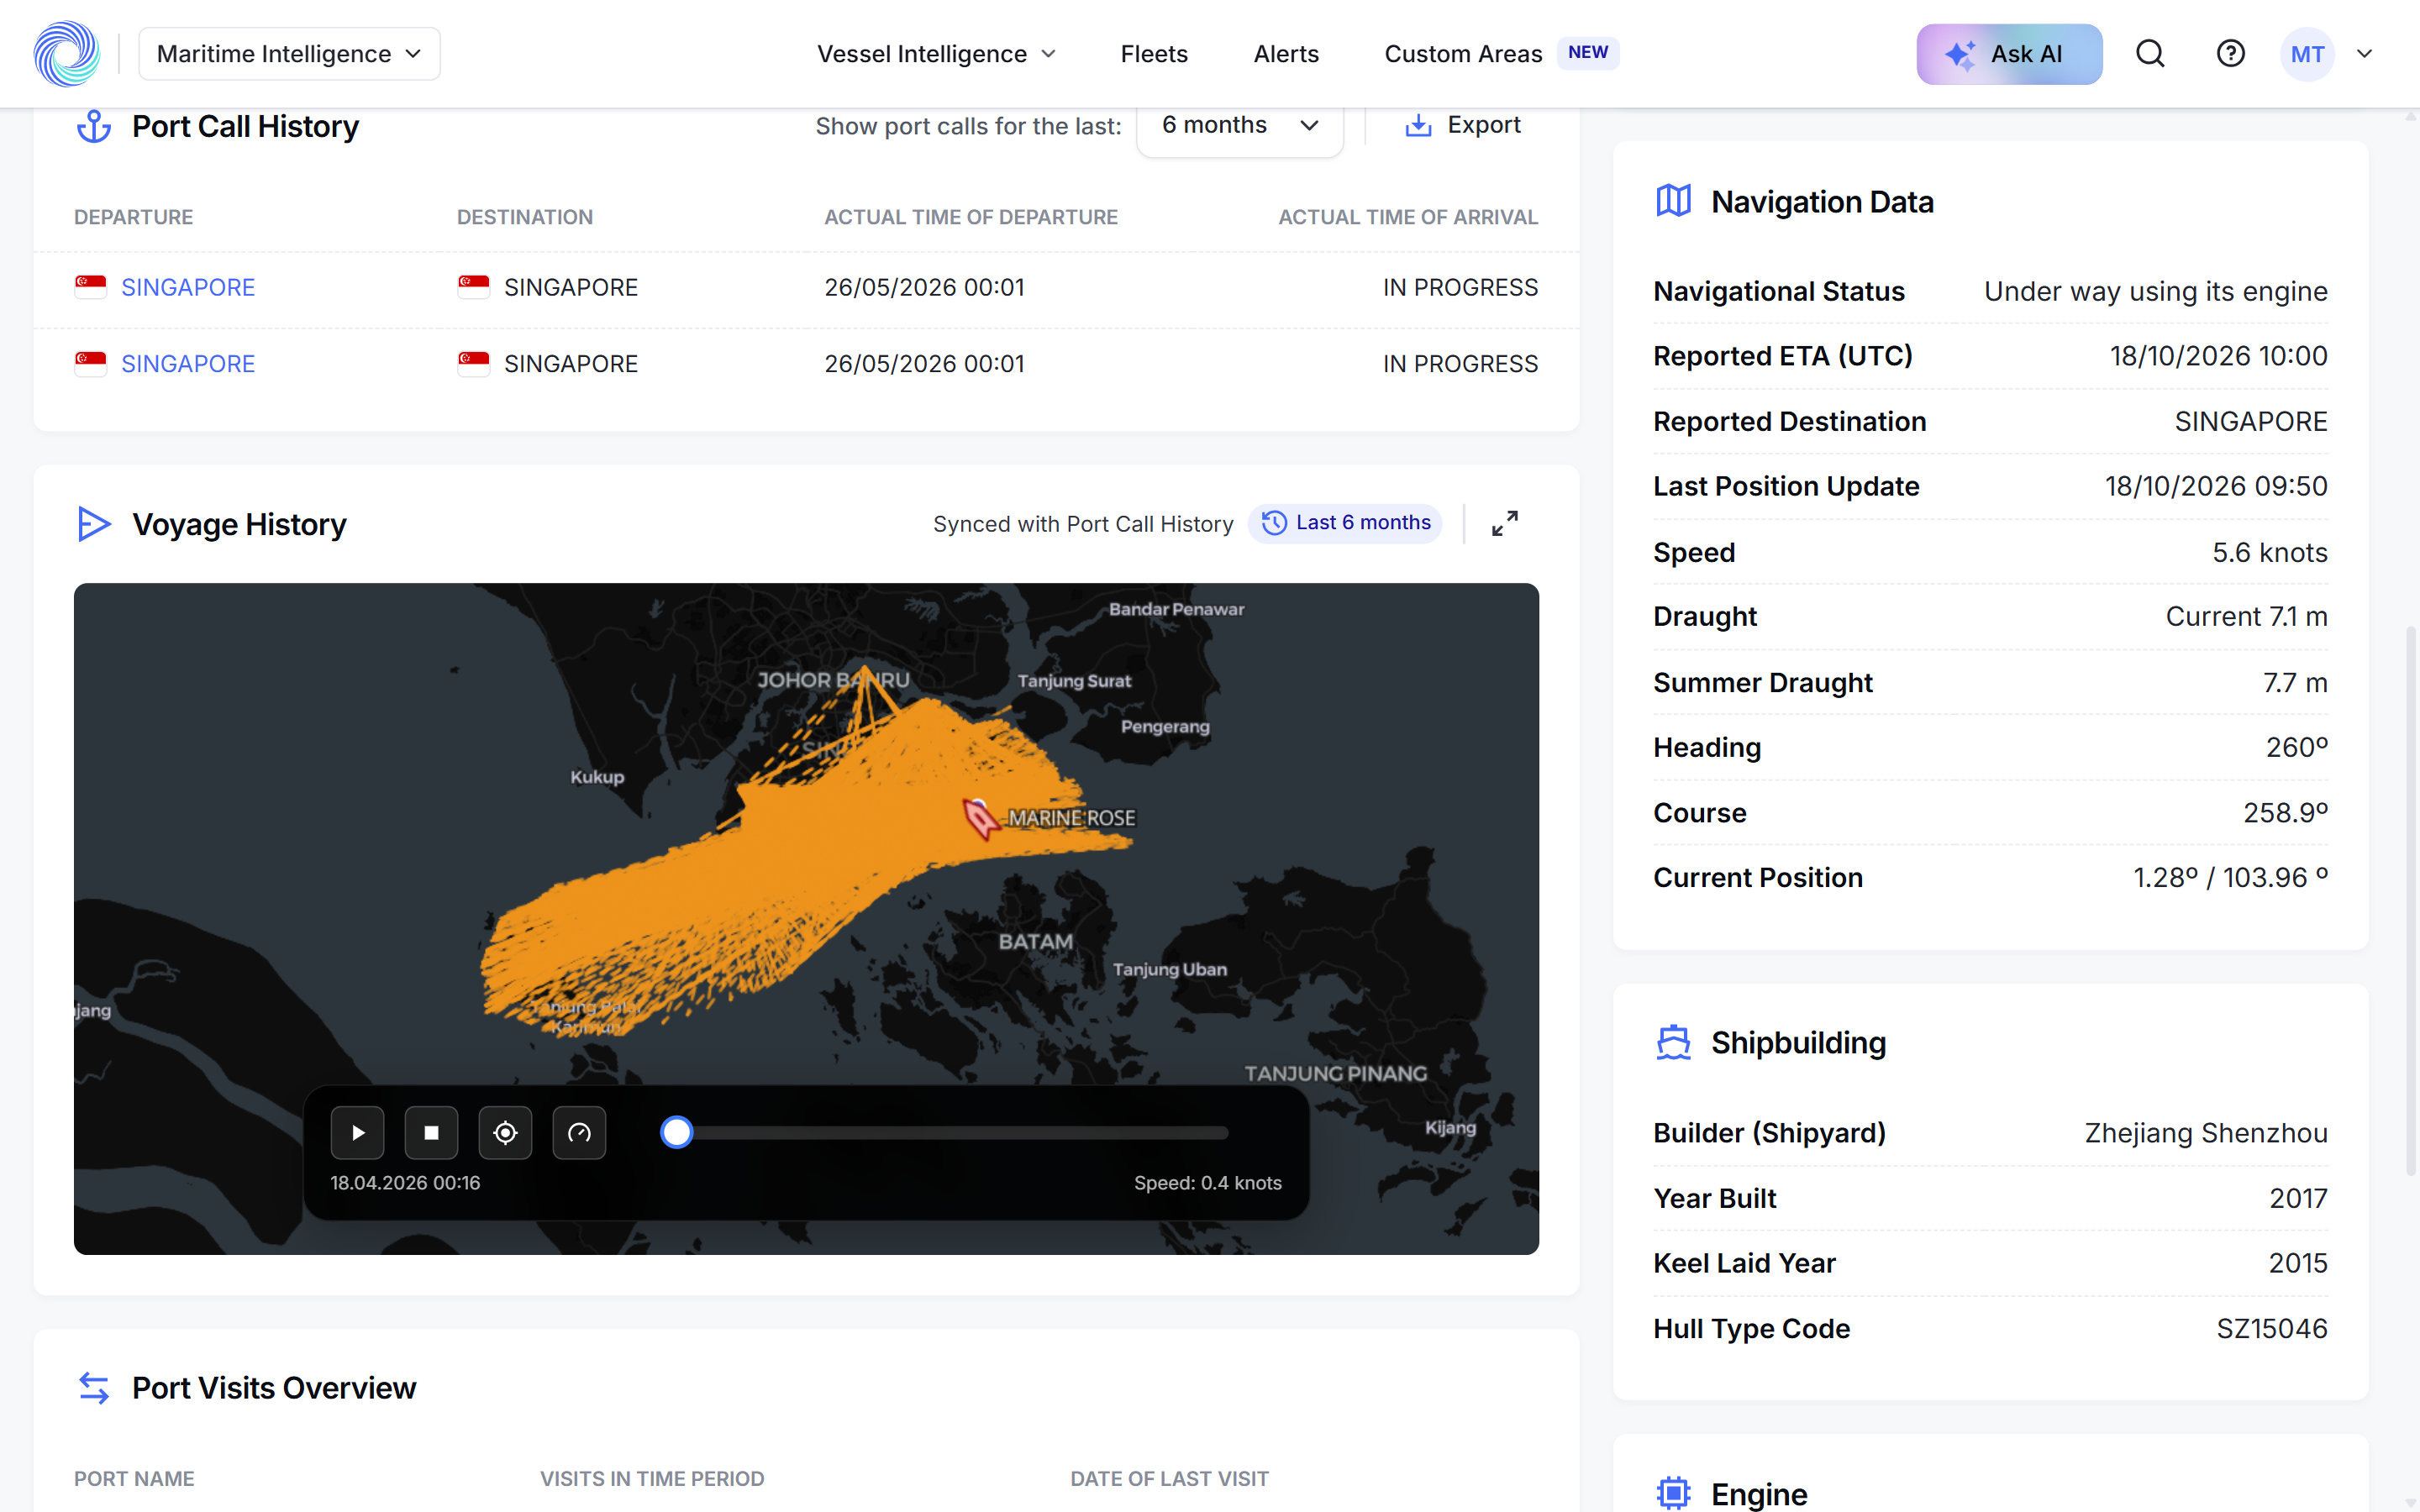Click the playback timeline slider handle
This screenshot has height=1512, width=2420.
point(677,1132)
